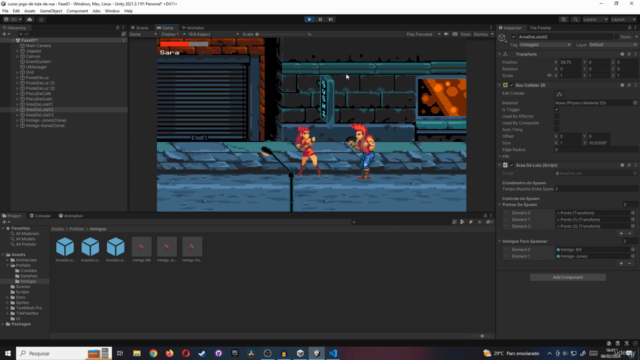Viewport: 640px width, 360px height.
Task: Open the Unity account dropdown
Action: 13,19
